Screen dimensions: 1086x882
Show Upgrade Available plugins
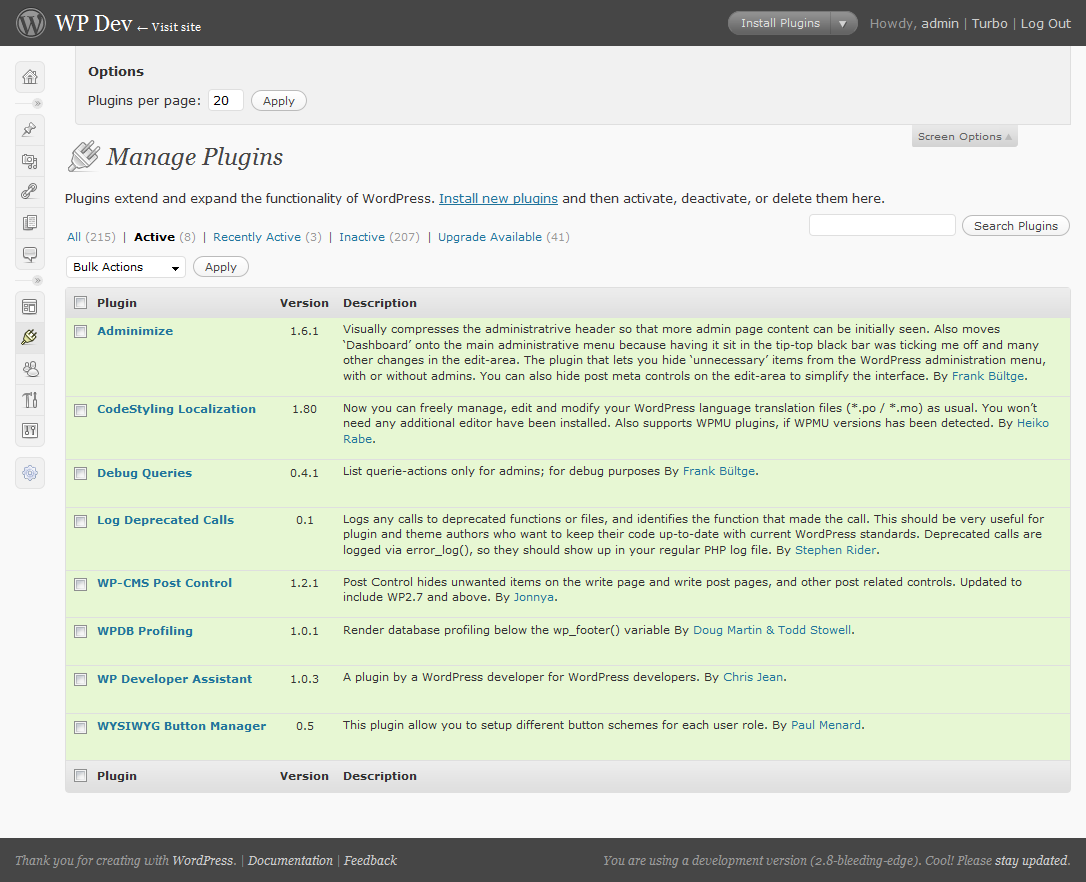[490, 237]
